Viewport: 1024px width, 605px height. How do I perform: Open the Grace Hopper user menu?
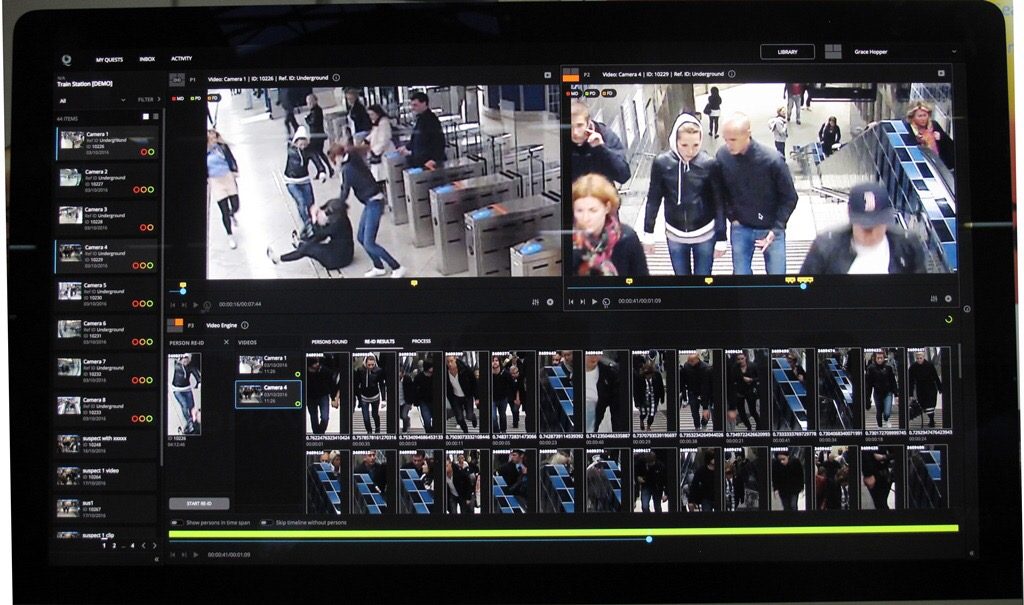coord(904,52)
